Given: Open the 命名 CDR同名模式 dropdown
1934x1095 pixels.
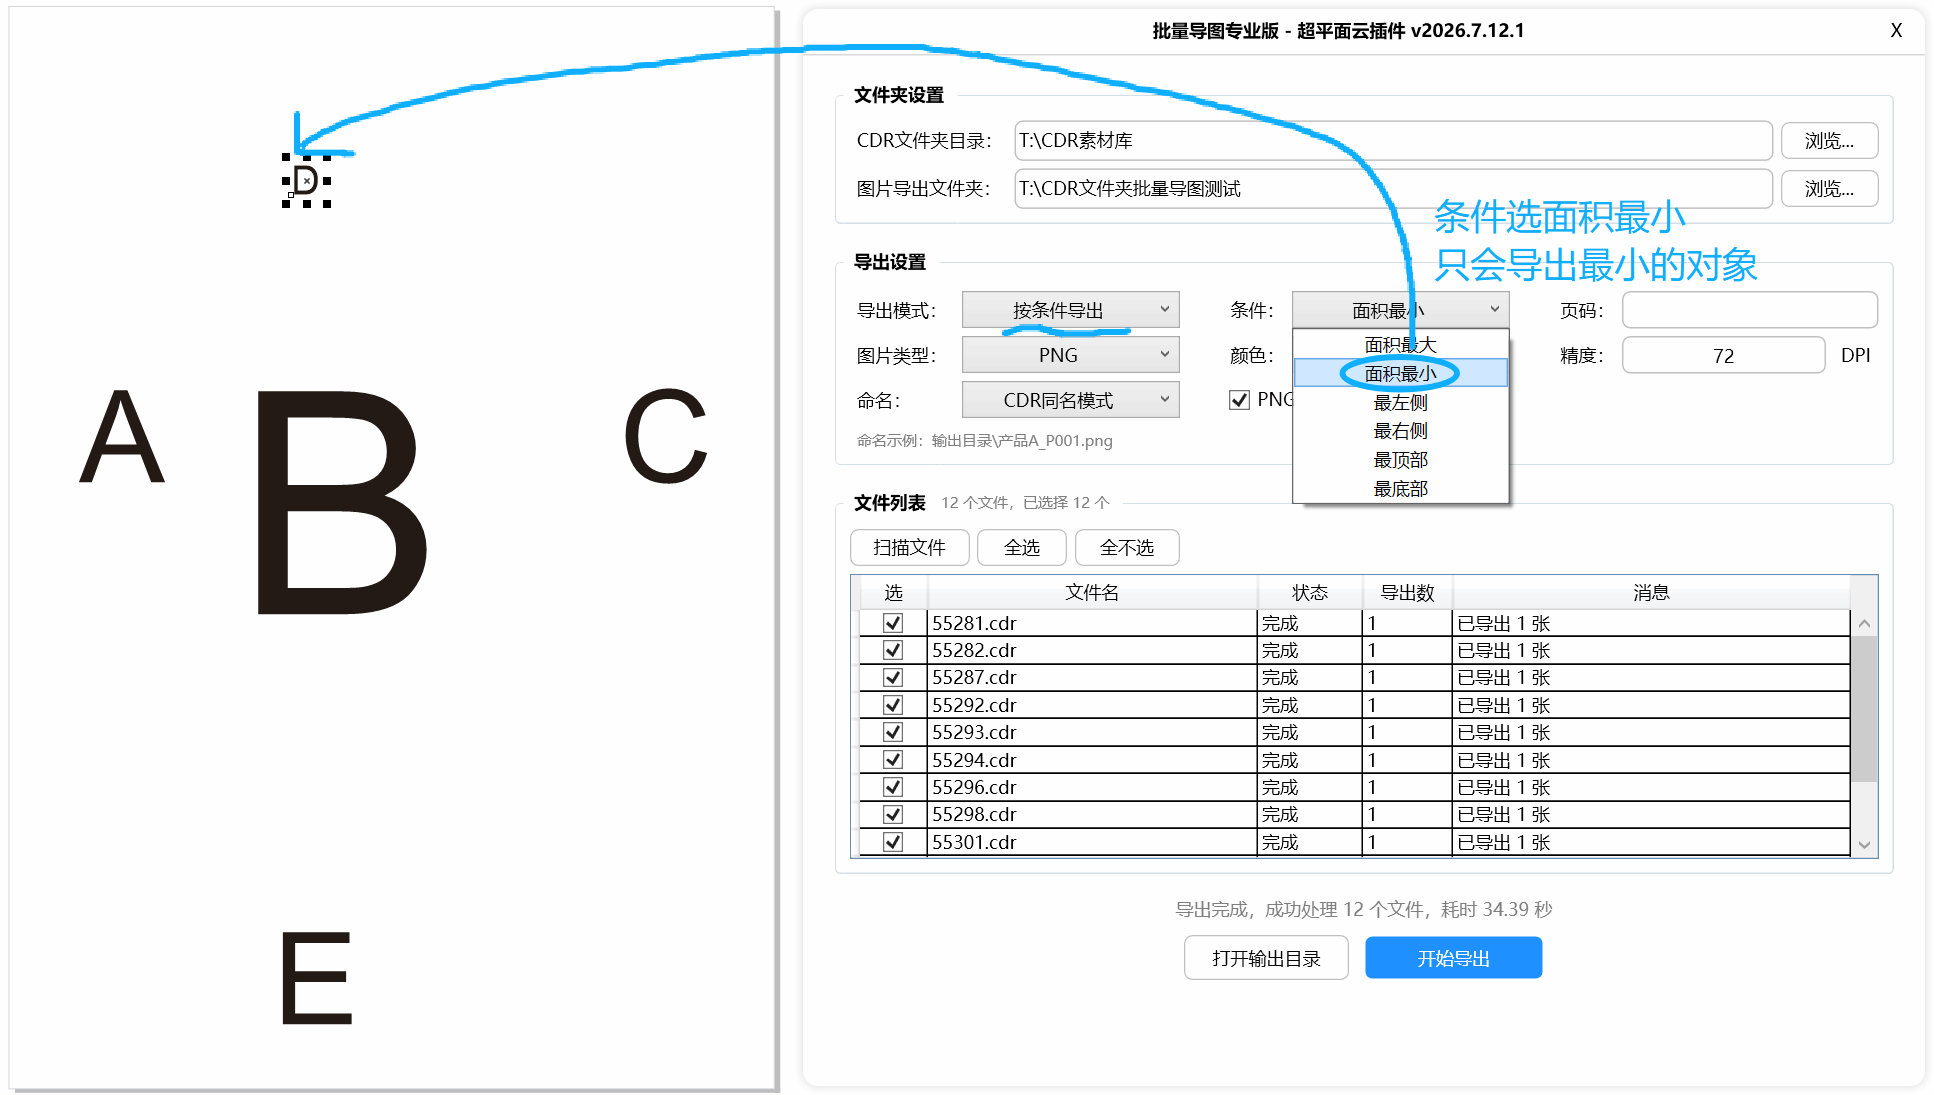Looking at the screenshot, I should pyautogui.click(x=1070, y=400).
